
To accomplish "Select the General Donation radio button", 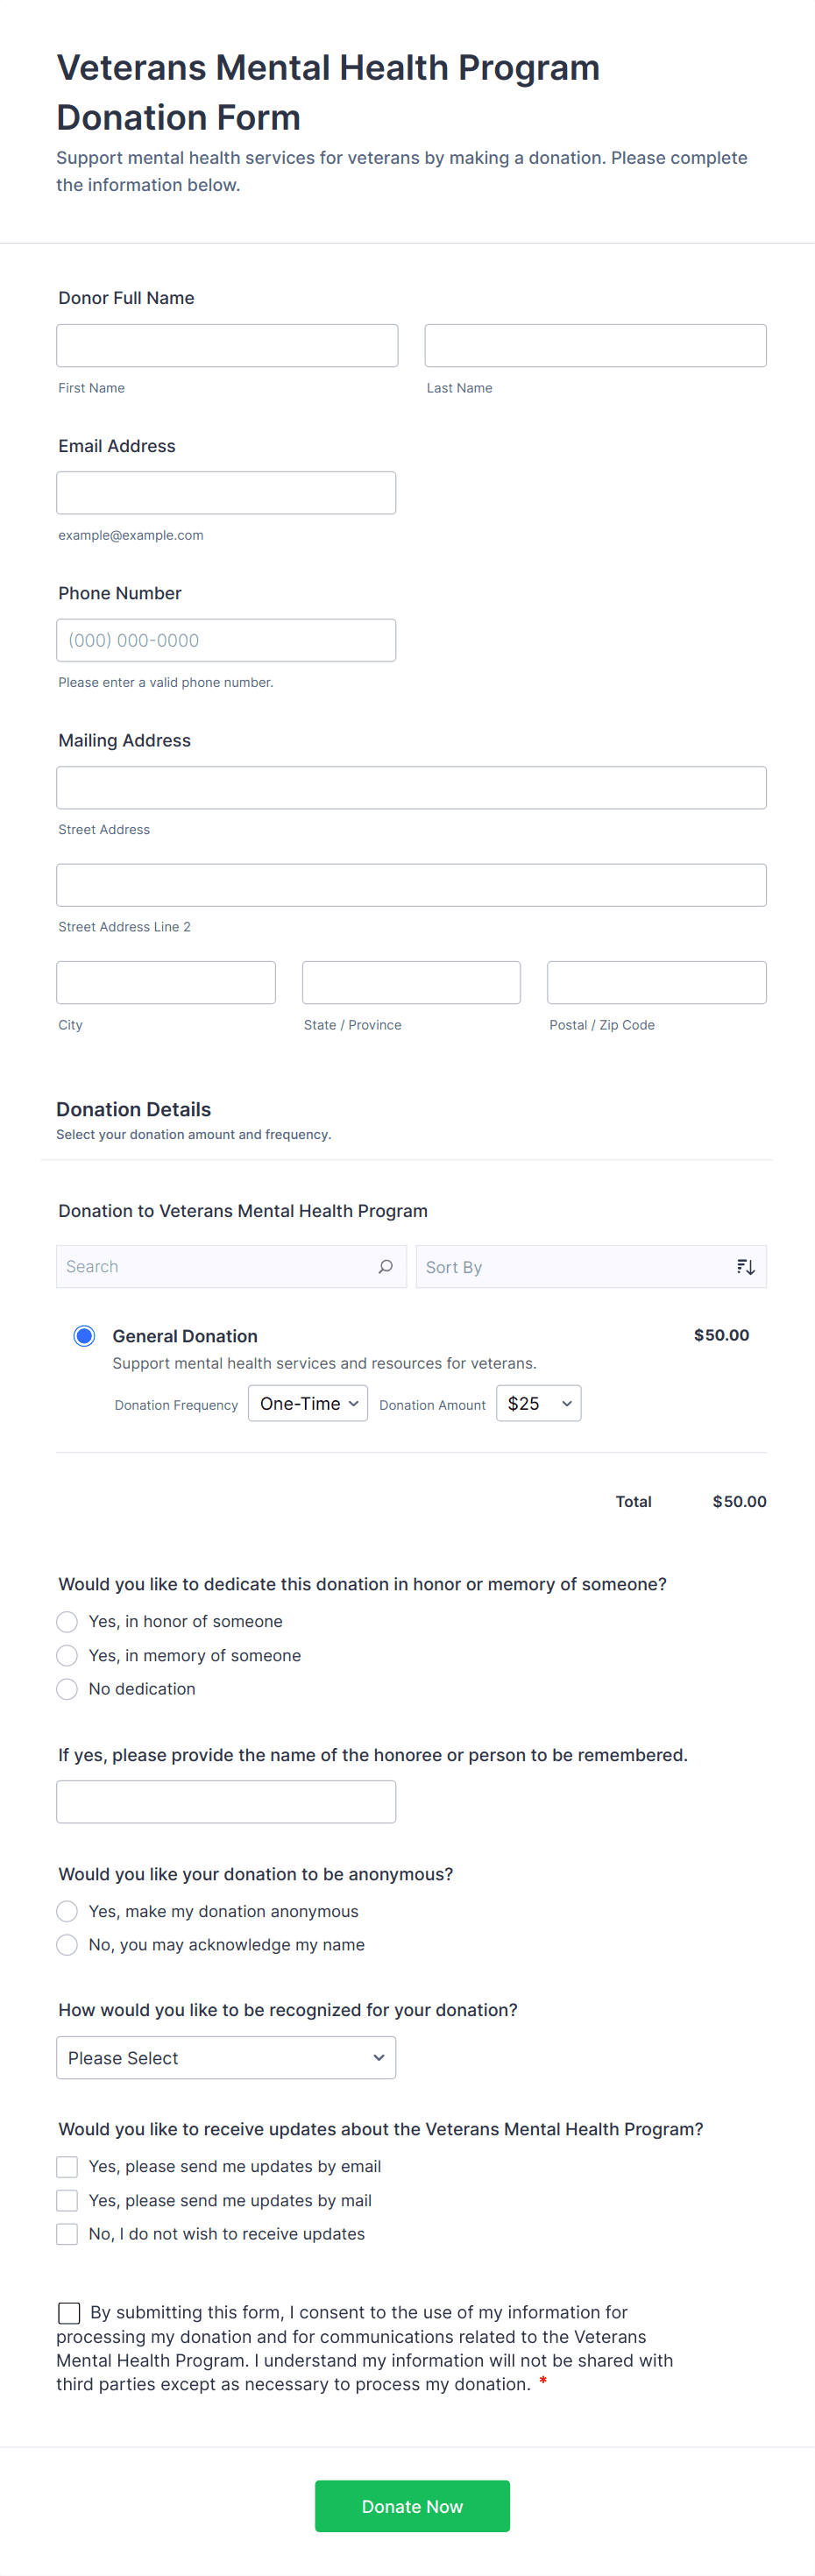I will (x=84, y=1336).
